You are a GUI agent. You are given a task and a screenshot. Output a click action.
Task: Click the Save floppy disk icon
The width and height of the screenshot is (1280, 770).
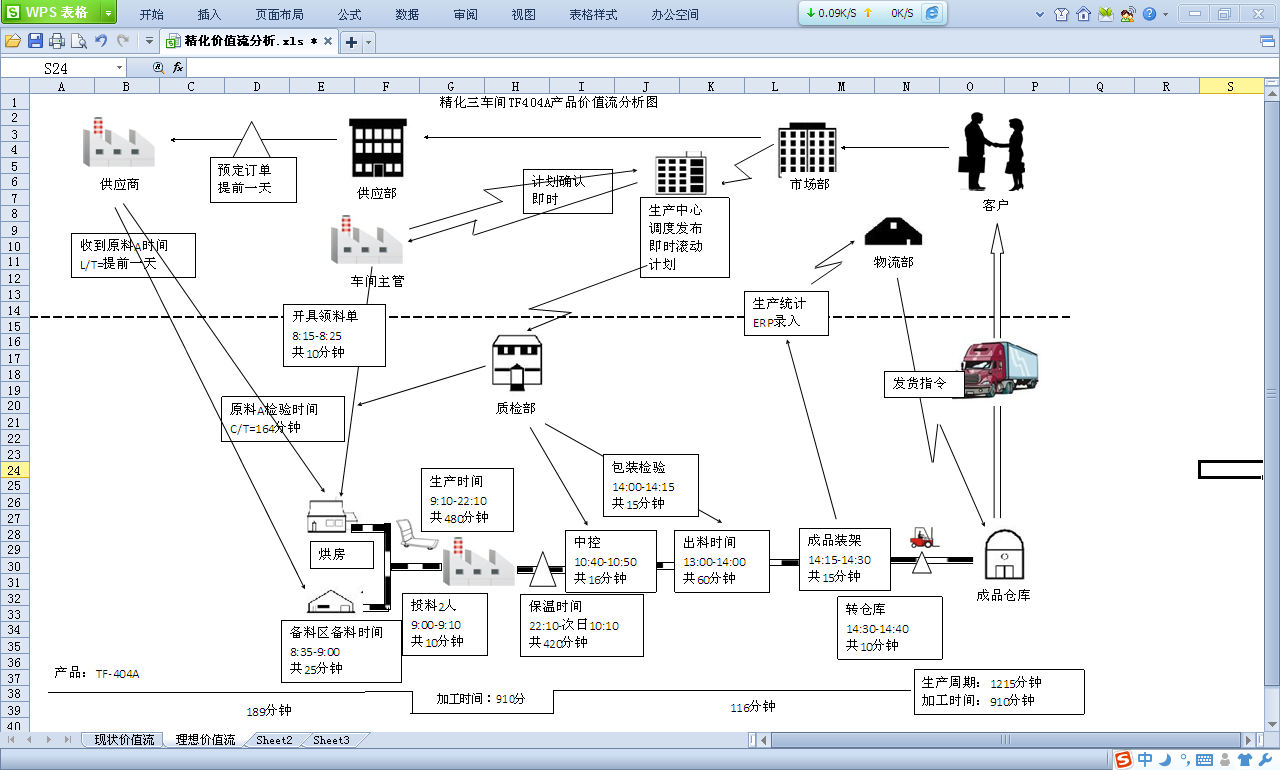[x=35, y=41]
